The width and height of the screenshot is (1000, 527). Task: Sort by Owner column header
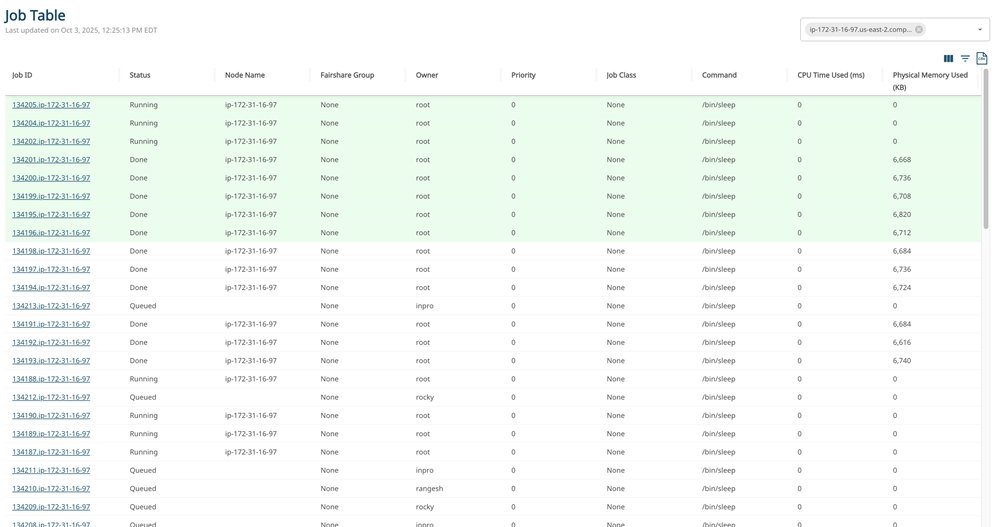pos(427,75)
